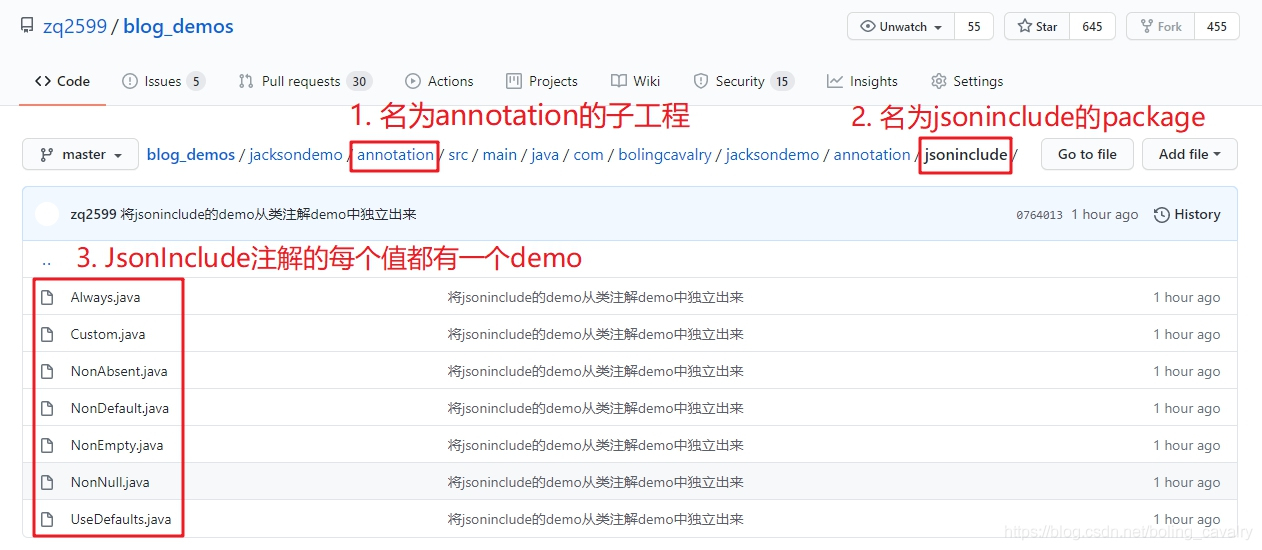The image size is (1262, 550).
Task: Expand the master branch selector
Action: click(x=81, y=155)
